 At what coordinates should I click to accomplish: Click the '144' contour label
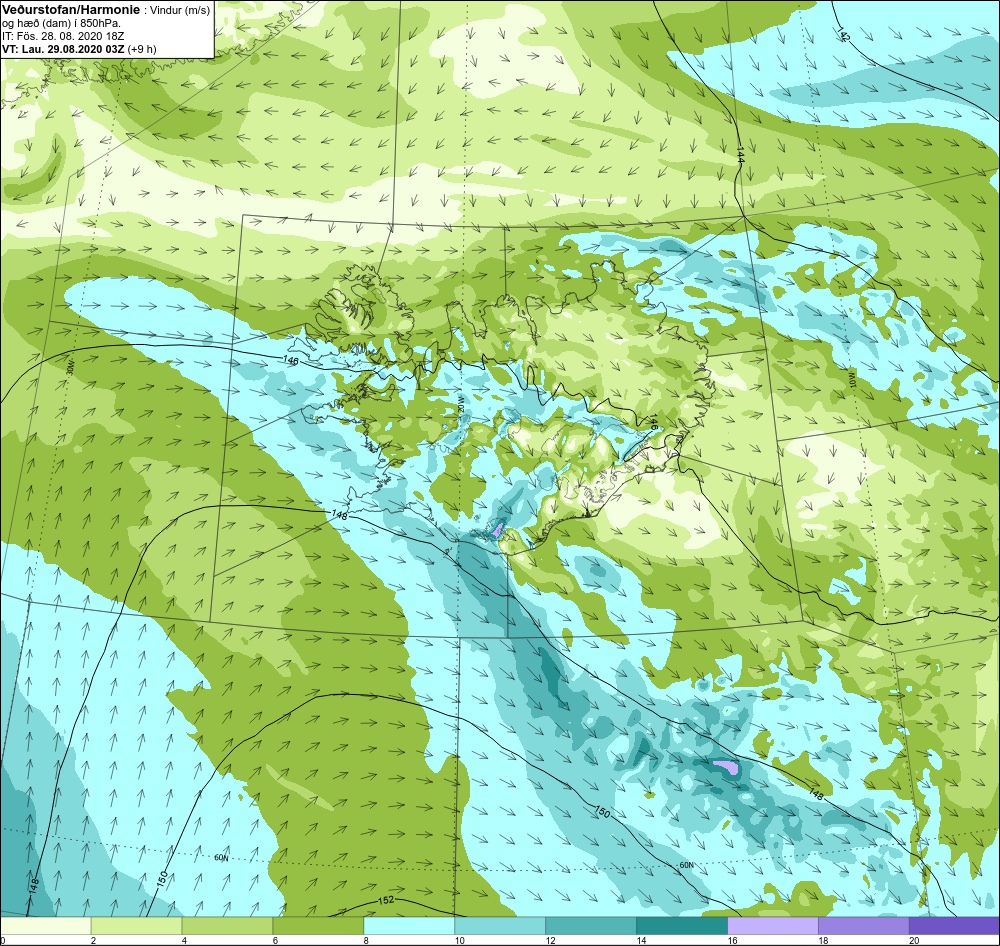[740, 155]
